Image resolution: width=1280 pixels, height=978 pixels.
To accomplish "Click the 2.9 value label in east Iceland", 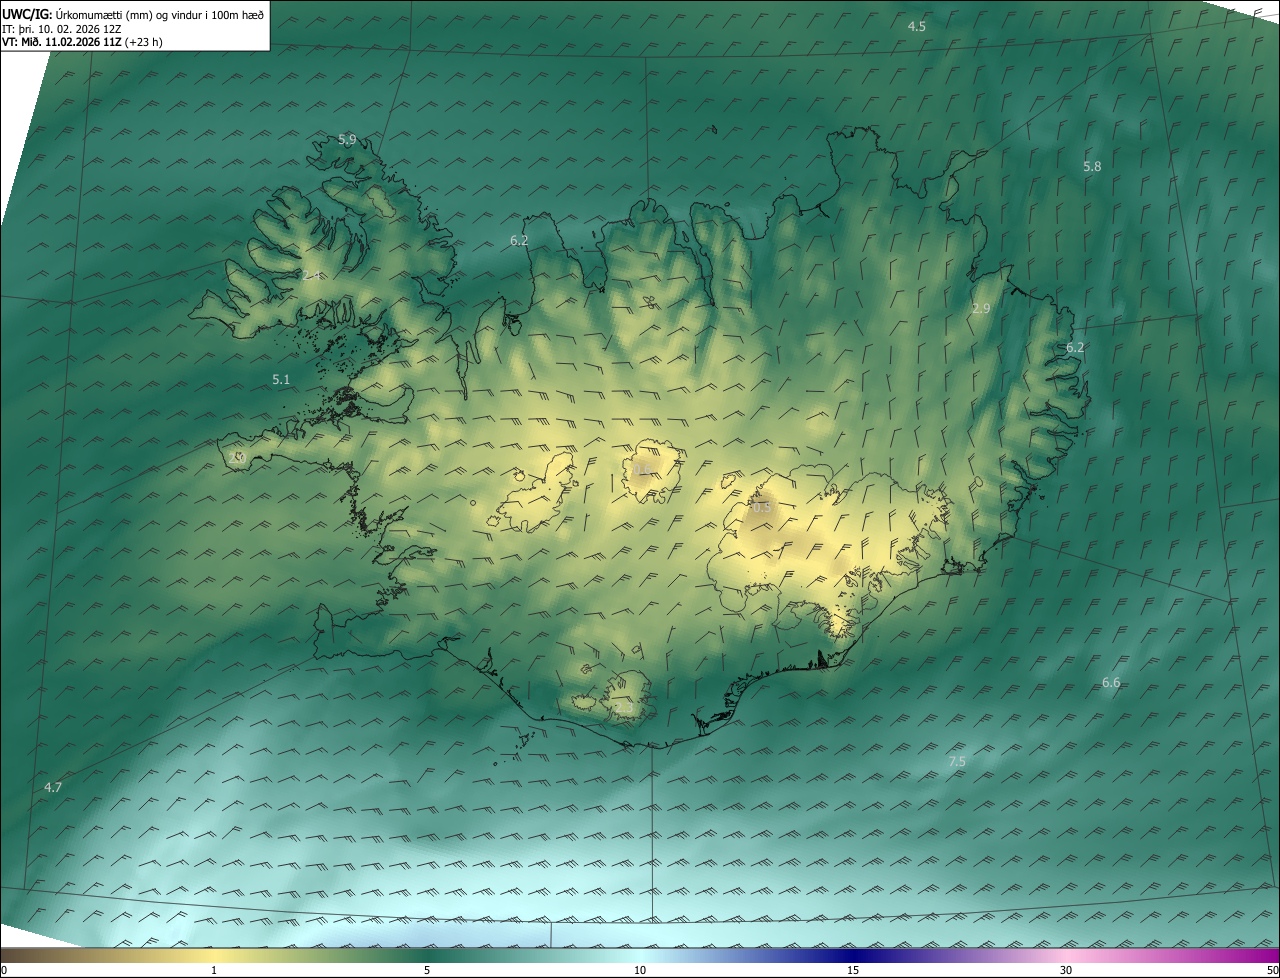I will click(981, 309).
